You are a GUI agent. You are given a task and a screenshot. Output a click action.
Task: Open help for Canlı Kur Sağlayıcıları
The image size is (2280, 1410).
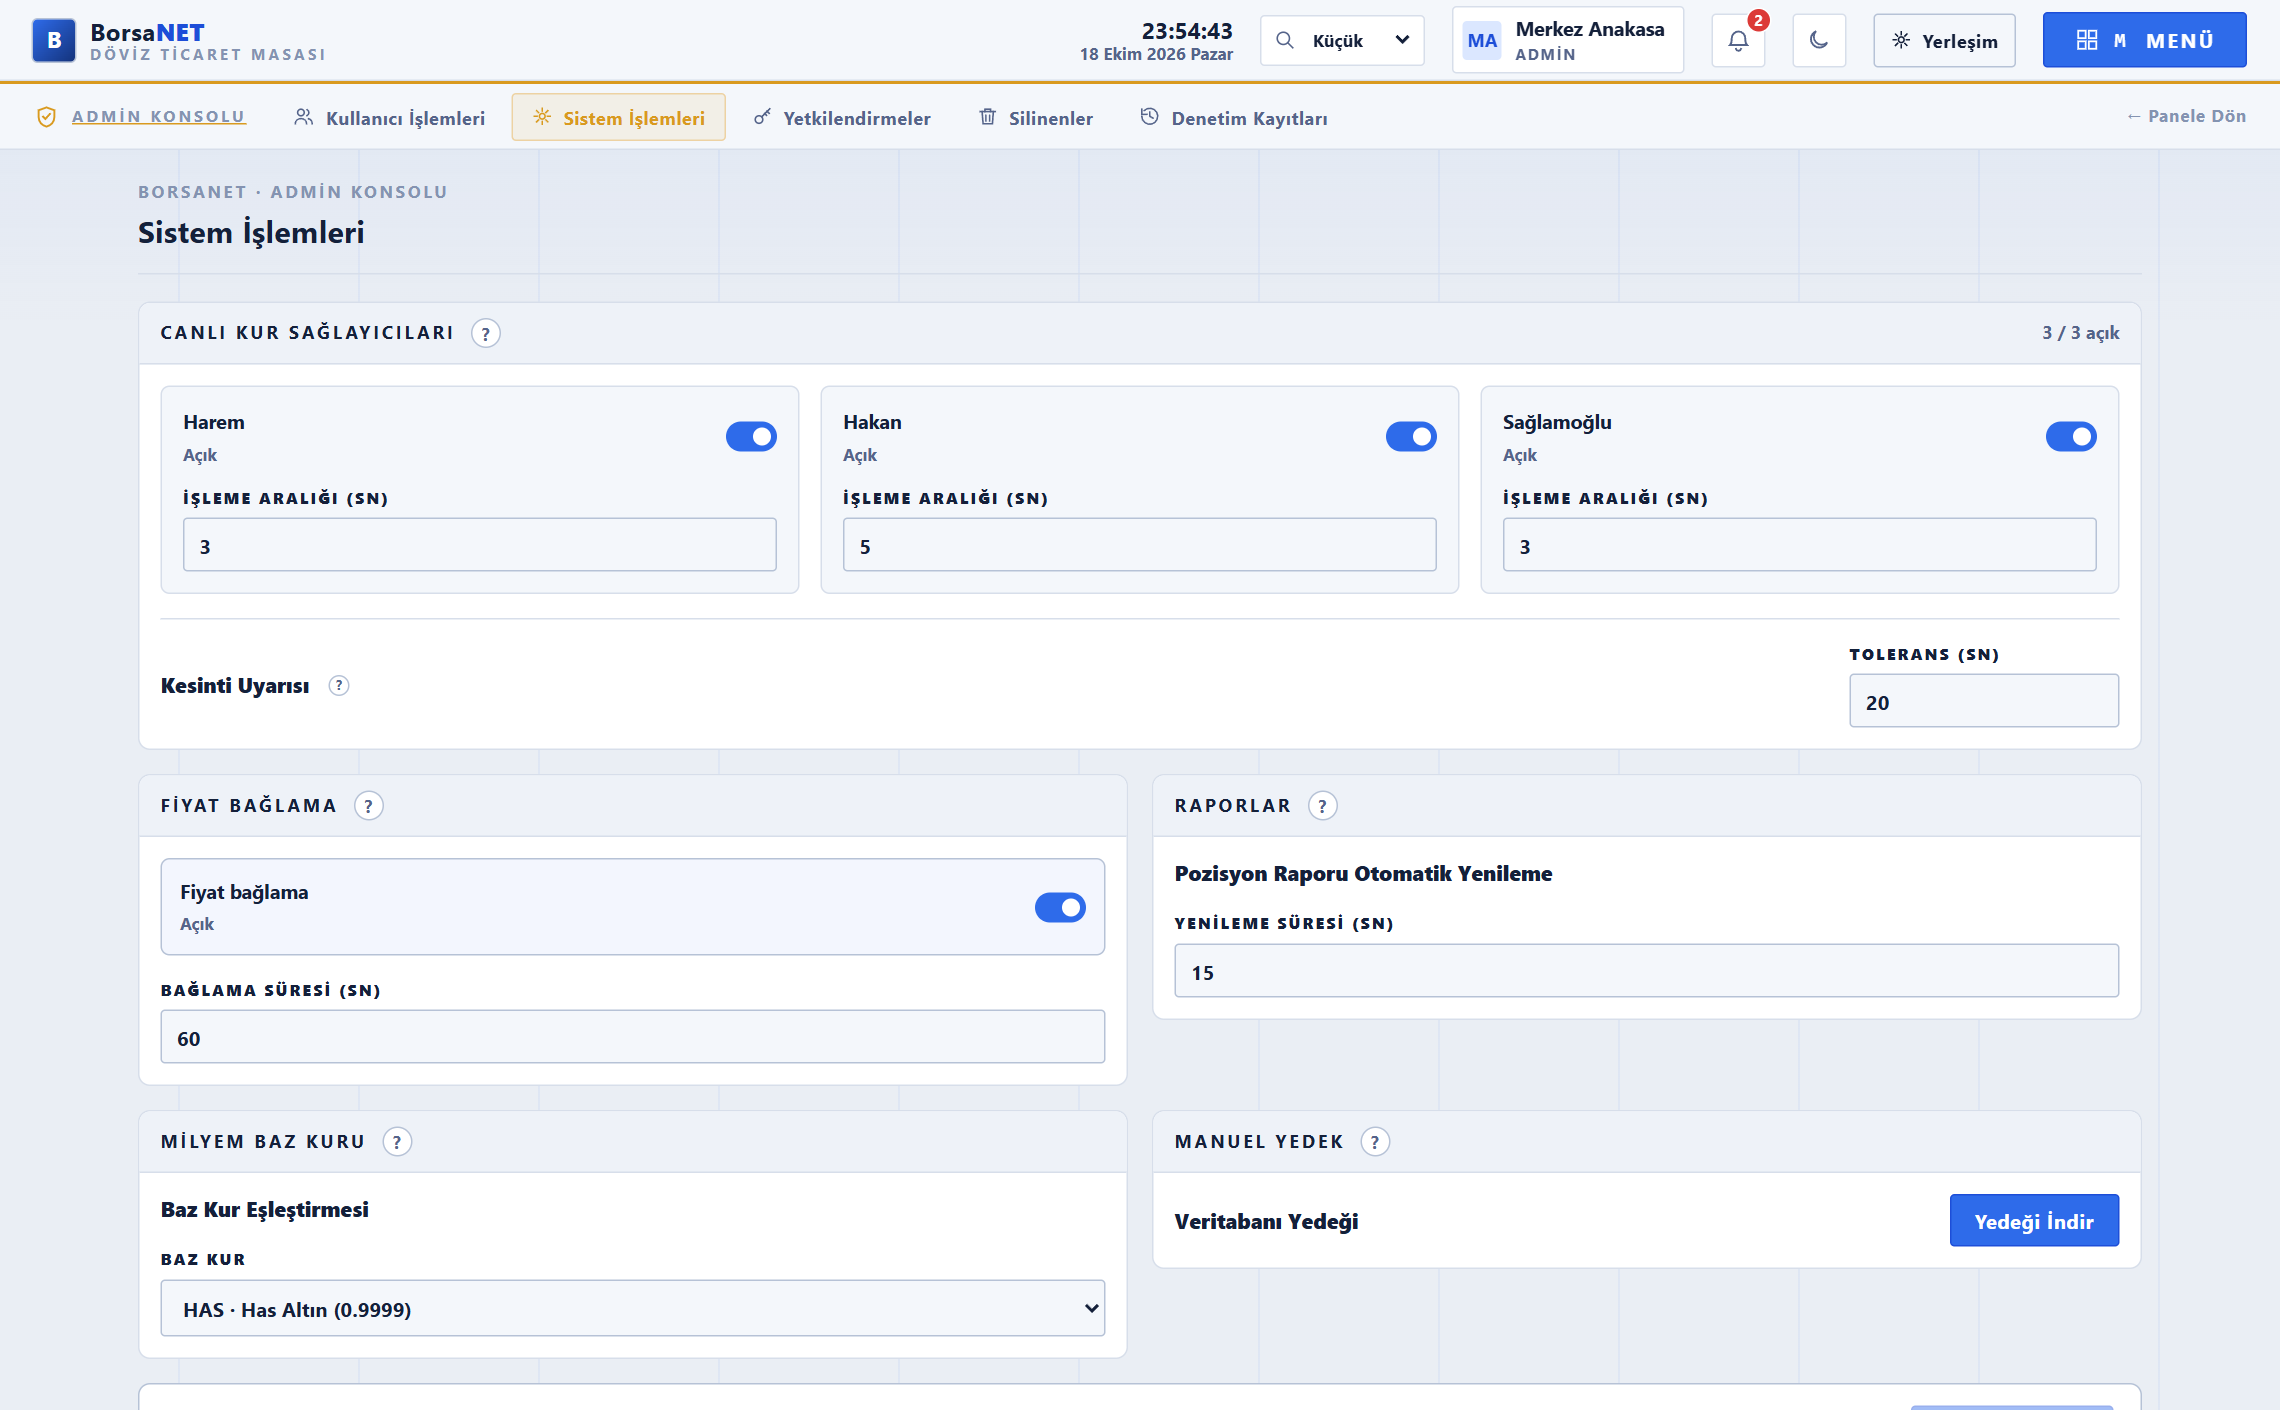(x=486, y=333)
